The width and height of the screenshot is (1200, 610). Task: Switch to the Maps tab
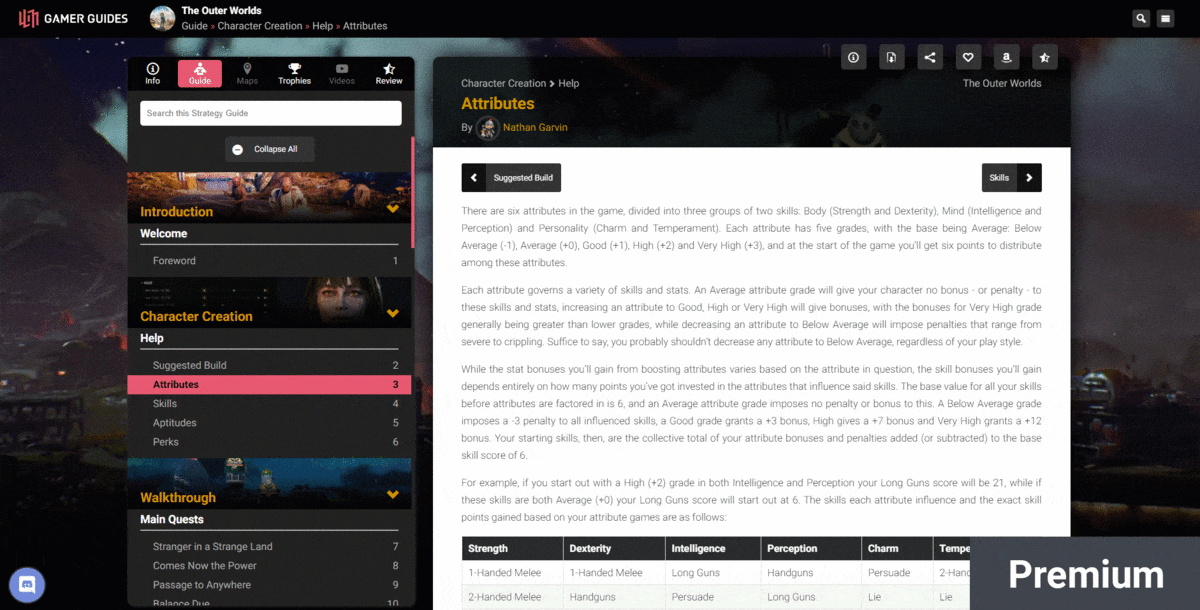pyautogui.click(x=247, y=74)
